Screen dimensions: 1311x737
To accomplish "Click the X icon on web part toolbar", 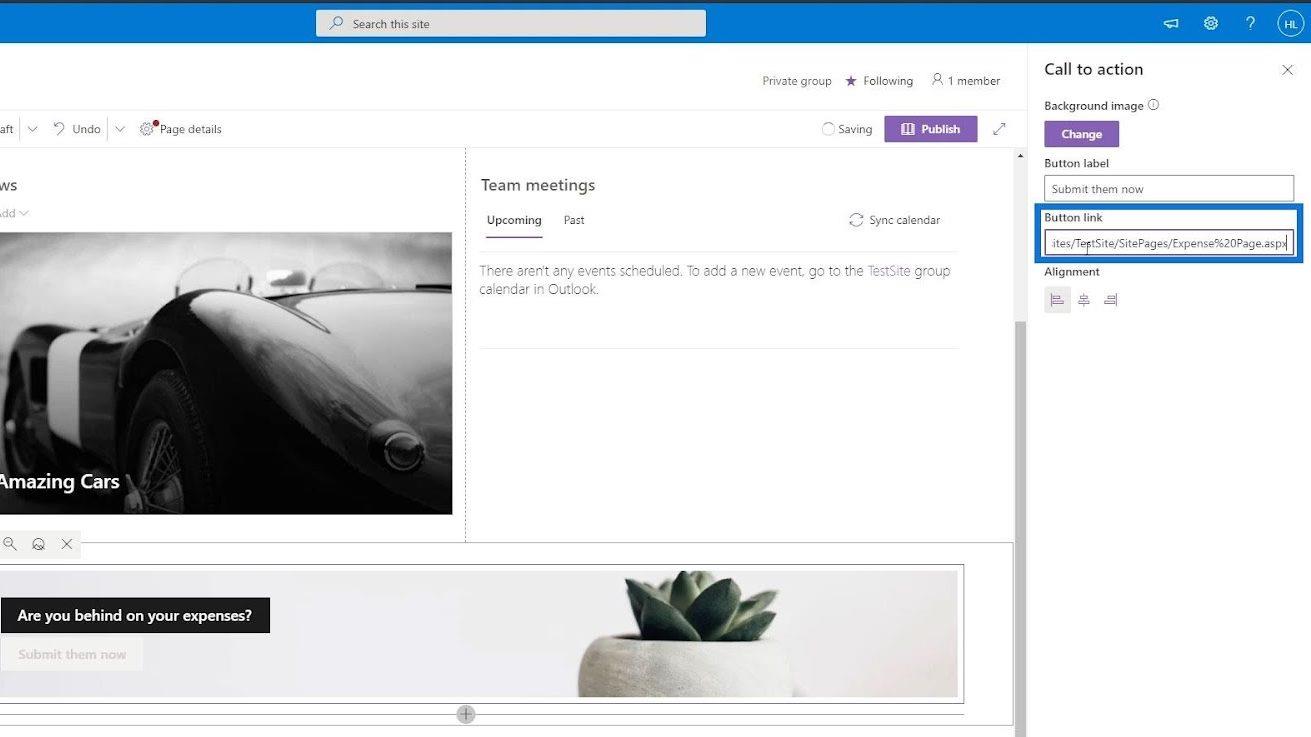I will (x=66, y=544).
